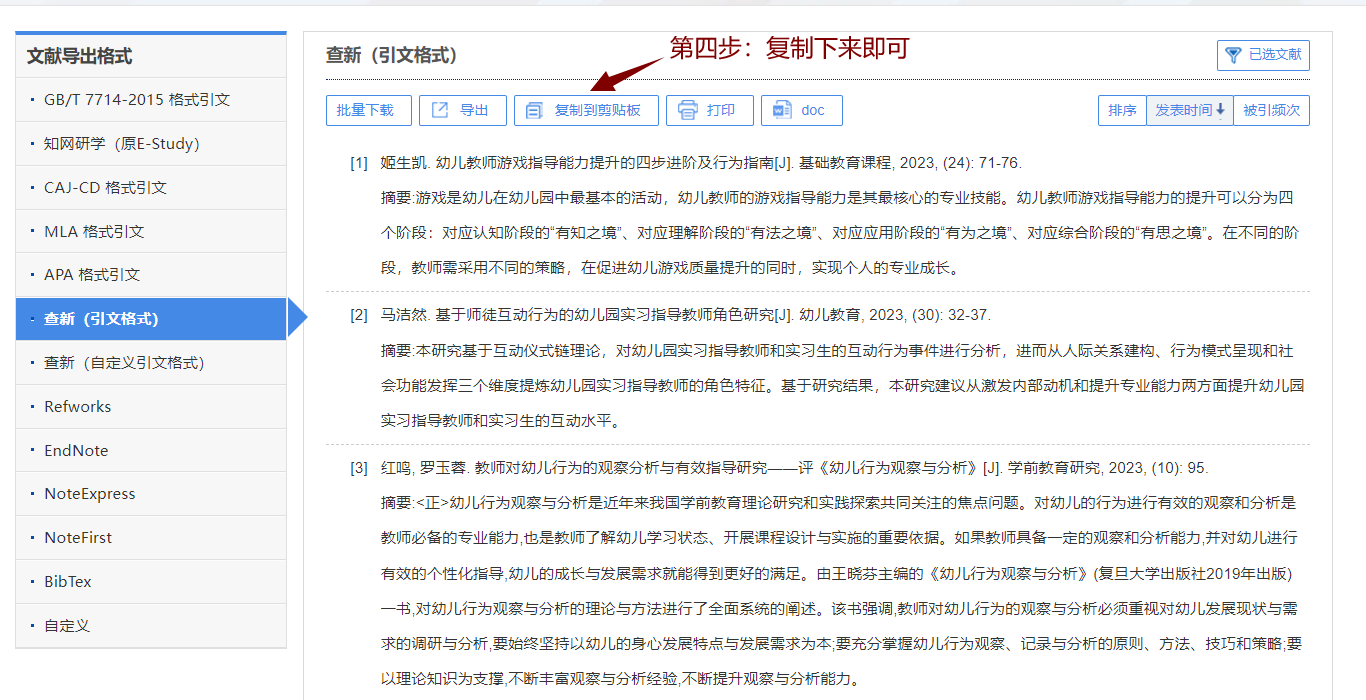Select the highlighted 查新 (引文格式) item

click(x=101, y=319)
